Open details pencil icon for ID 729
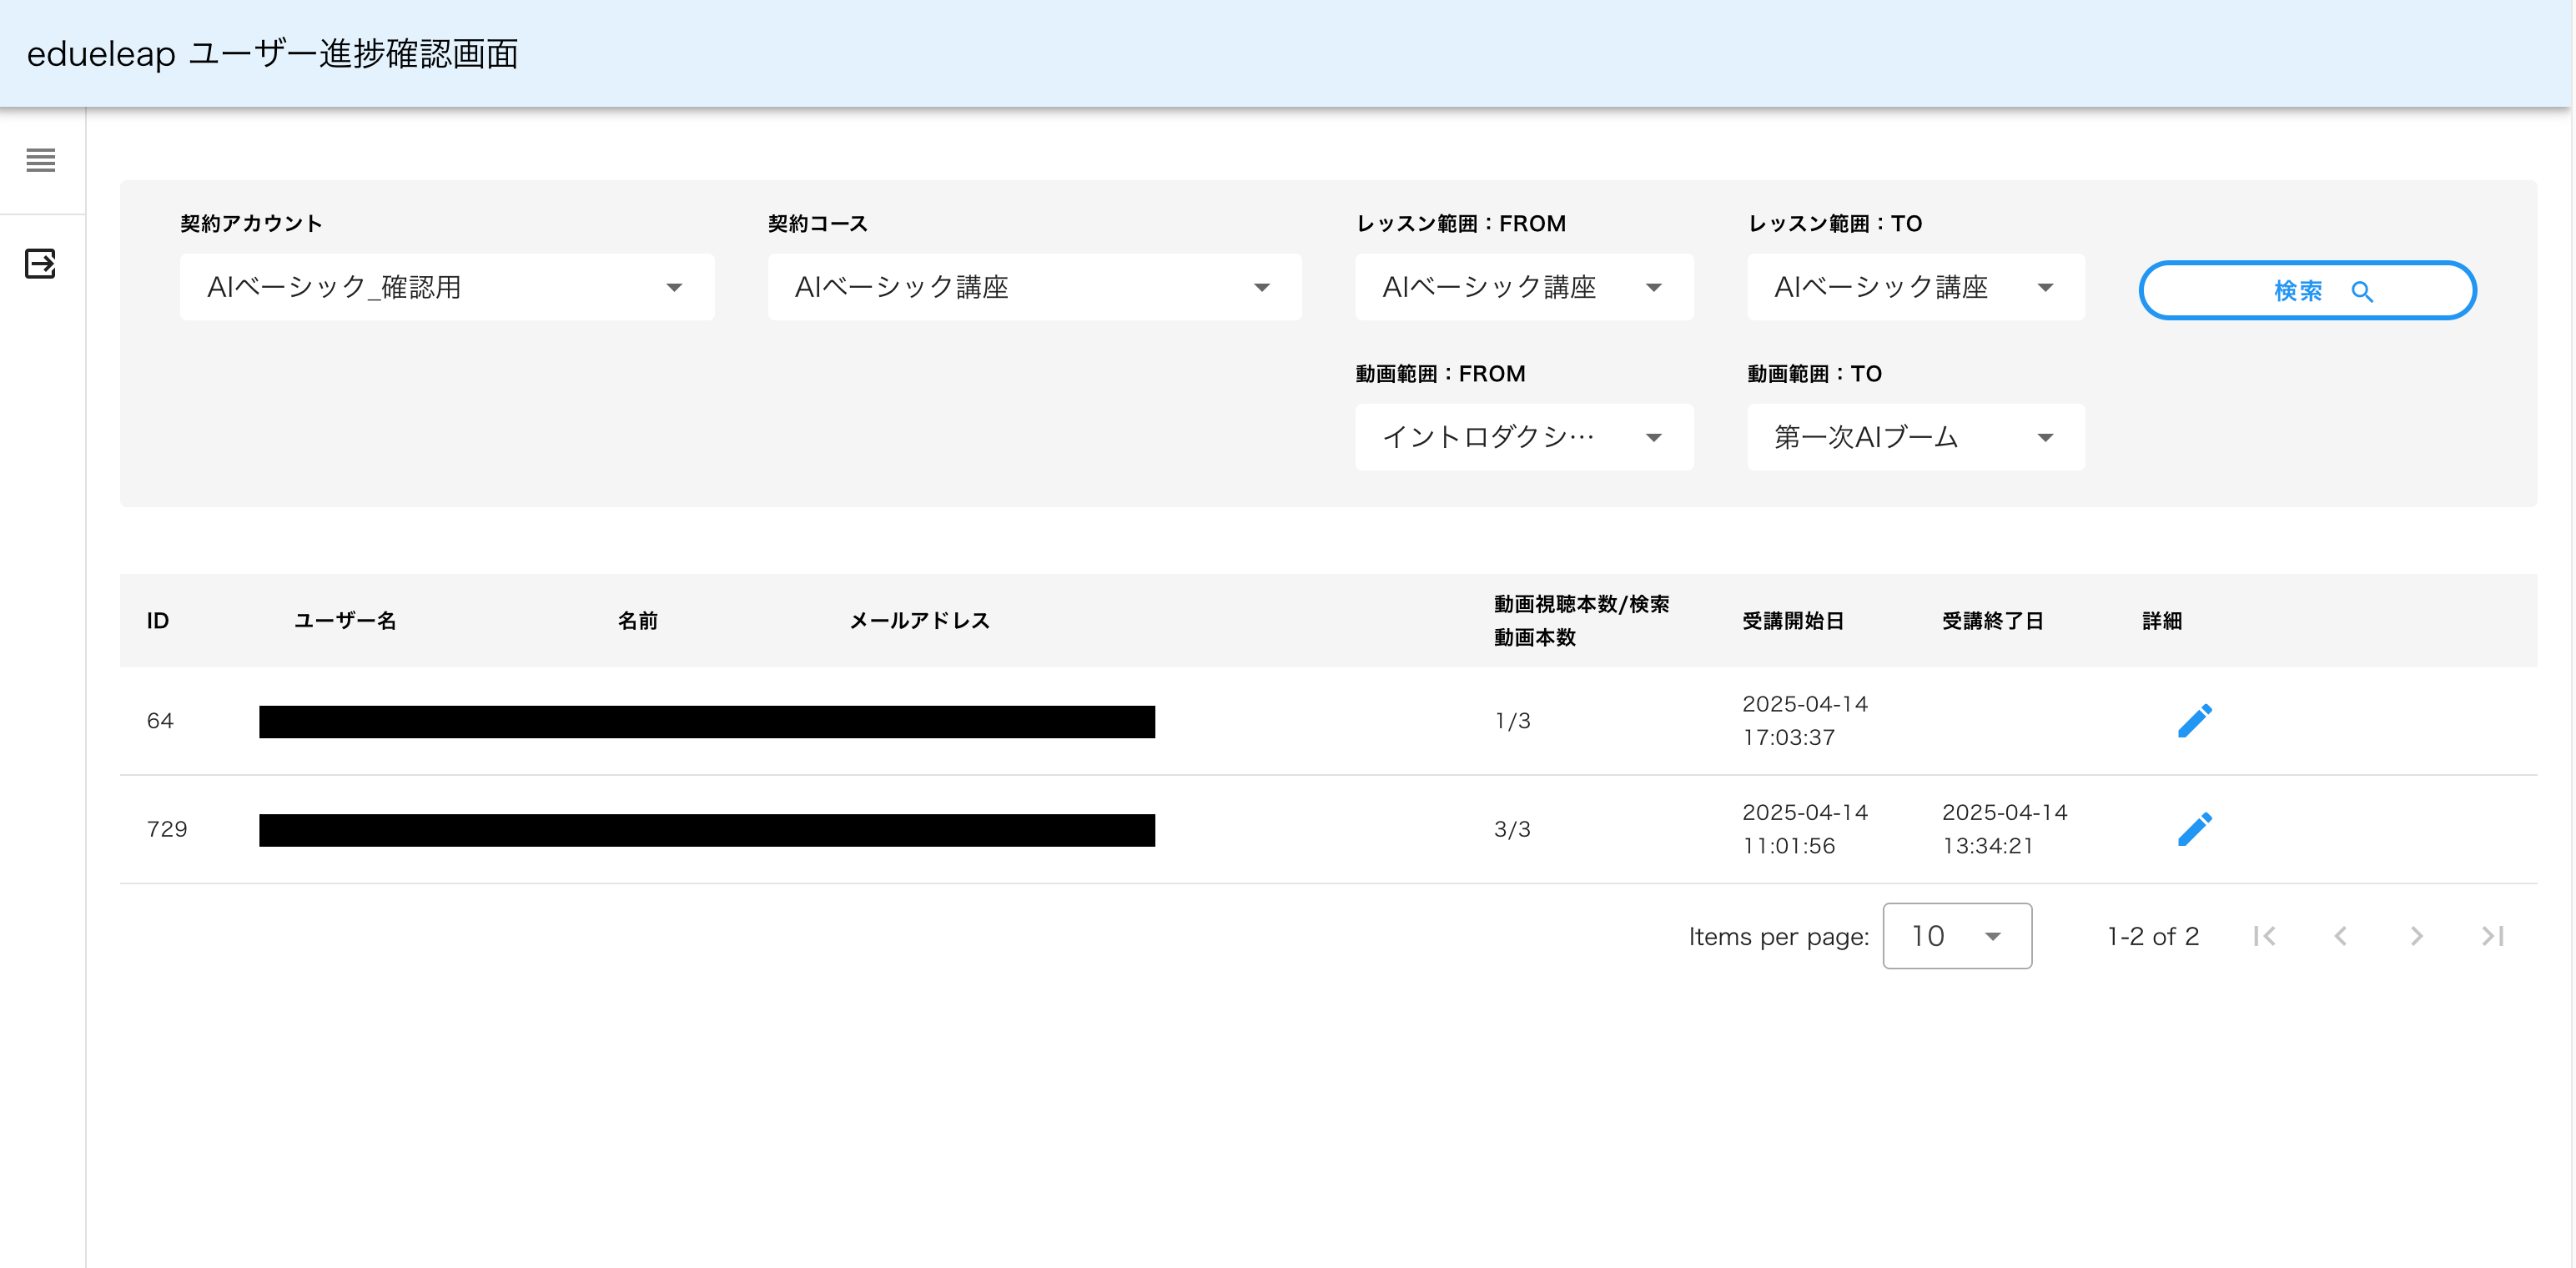 (2195, 829)
